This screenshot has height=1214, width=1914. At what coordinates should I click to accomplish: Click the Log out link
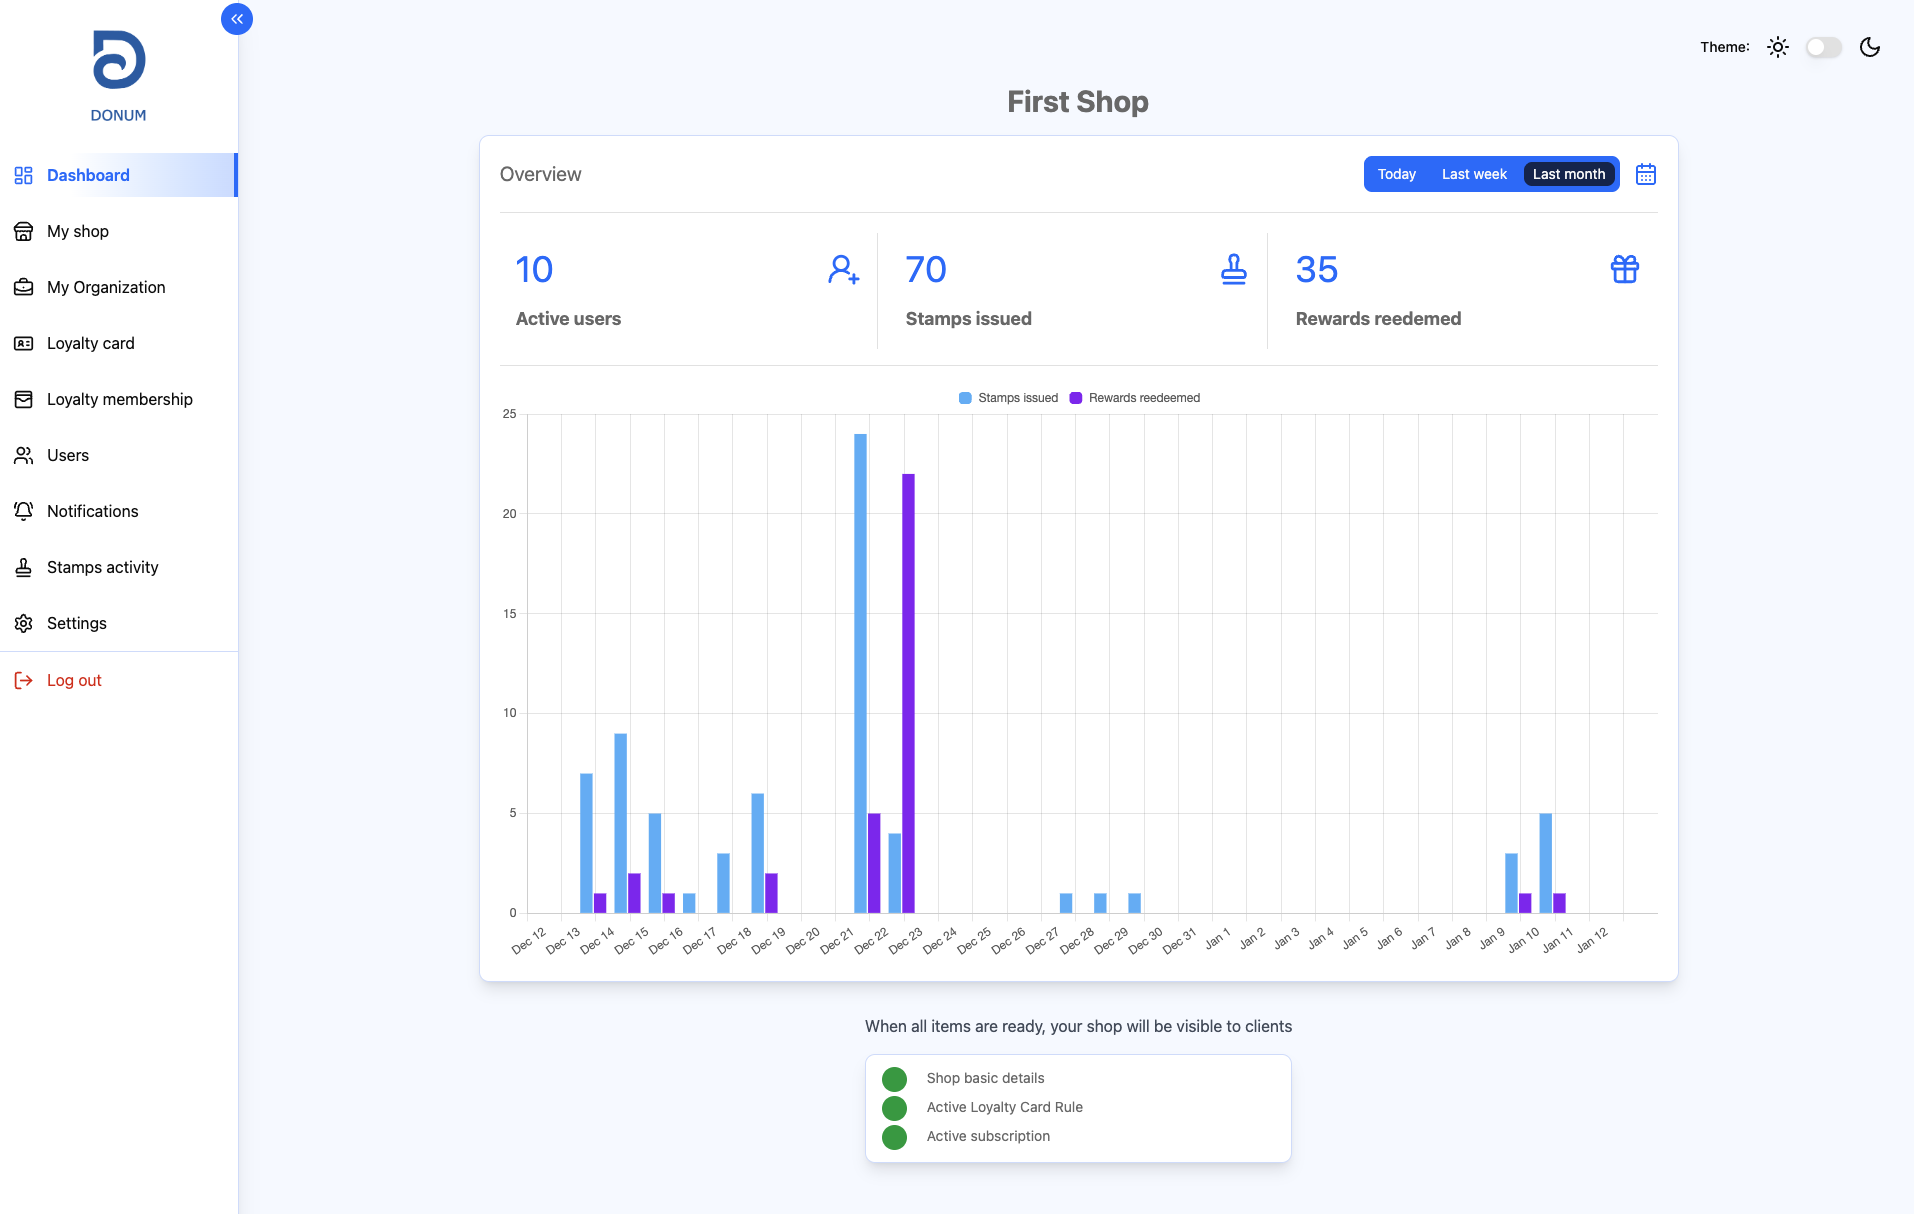[74, 680]
